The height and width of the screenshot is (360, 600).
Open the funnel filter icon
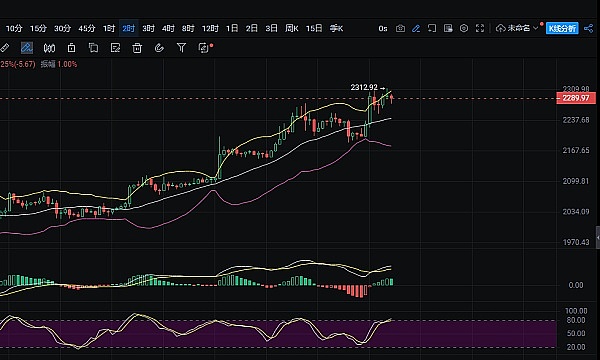(x=181, y=48)
